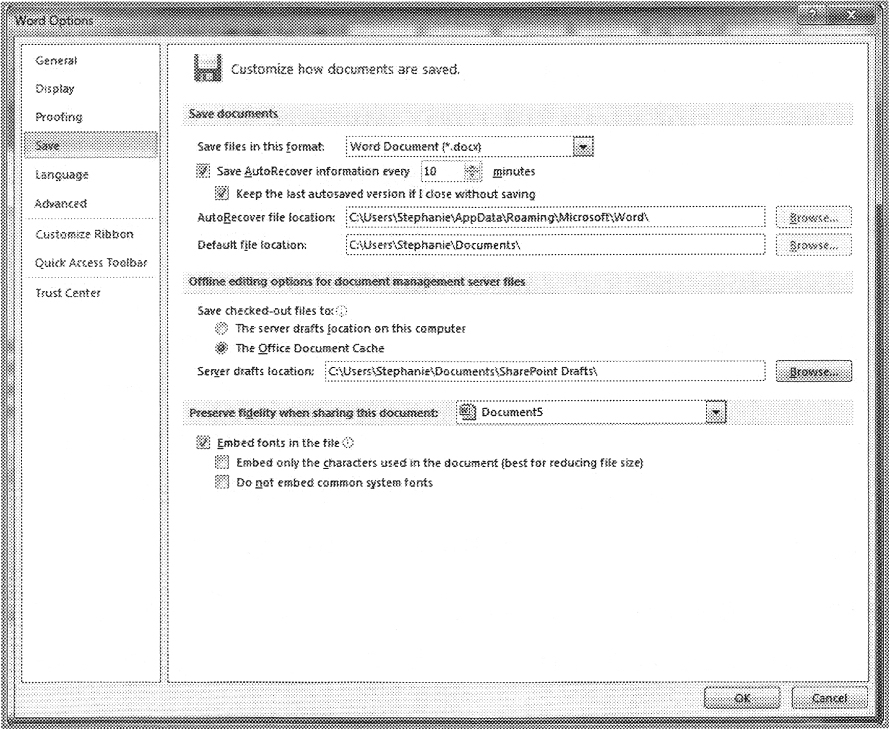Confirm settings with OK button
The height and width of the screenshot is (729, 889).
coord(742,698)
